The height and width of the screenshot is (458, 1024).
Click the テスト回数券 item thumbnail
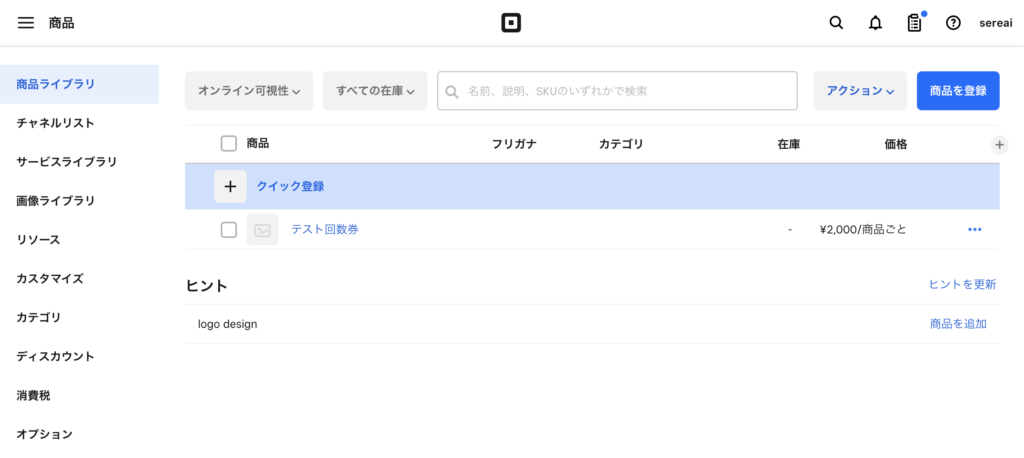point(262,230)
